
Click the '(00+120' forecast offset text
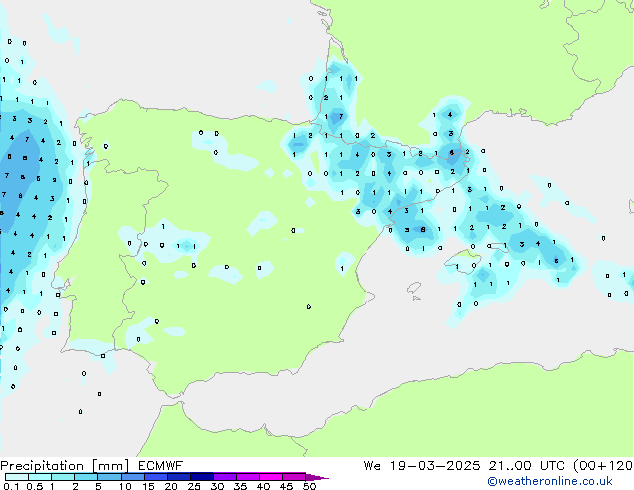tap(603, 466)
